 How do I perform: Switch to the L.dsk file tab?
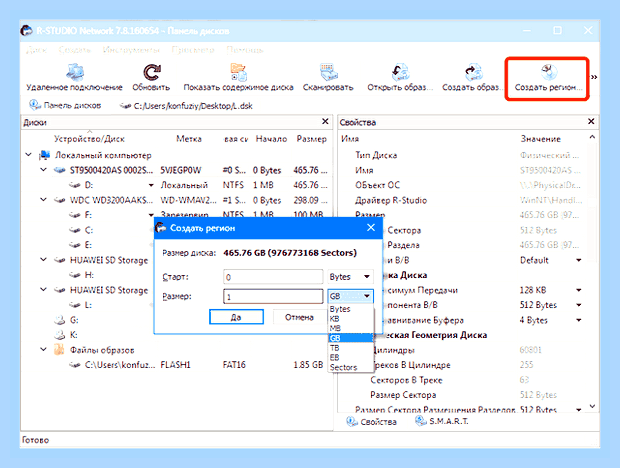pyautogui.click(x=186, y=106)
